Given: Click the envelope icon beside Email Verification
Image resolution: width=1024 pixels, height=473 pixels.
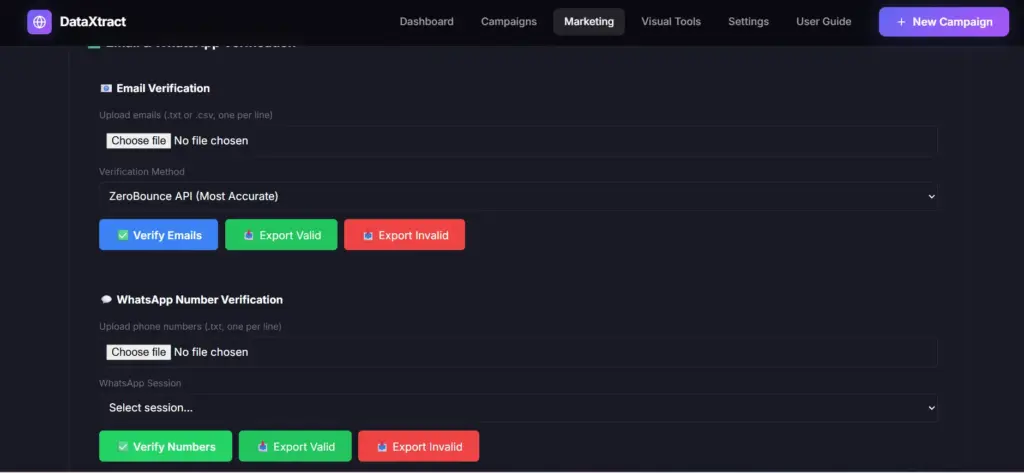Looking at the screenshot, I should pyautogui.click(x=106, y=88).
